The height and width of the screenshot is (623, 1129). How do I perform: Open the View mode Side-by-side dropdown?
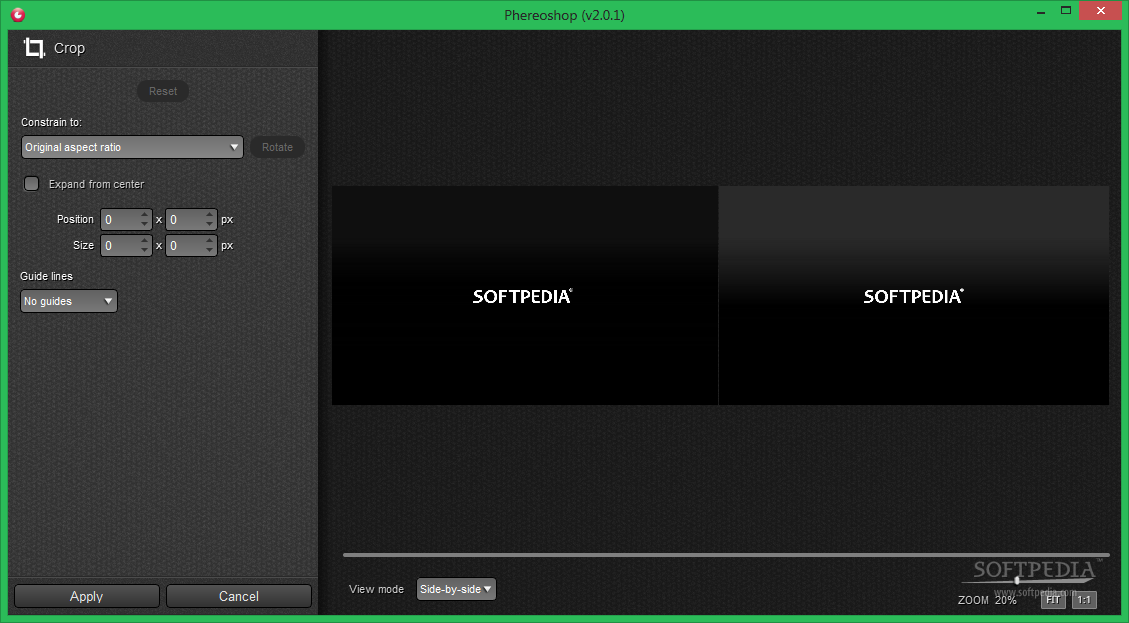(456, 589)
